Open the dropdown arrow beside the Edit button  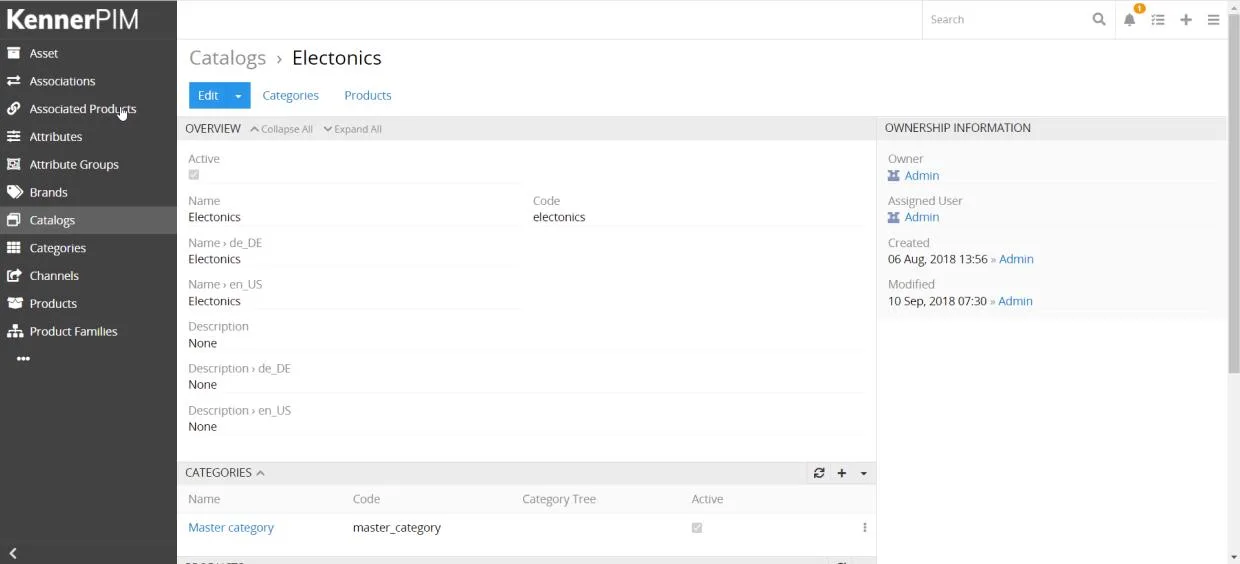pos(238,96)
